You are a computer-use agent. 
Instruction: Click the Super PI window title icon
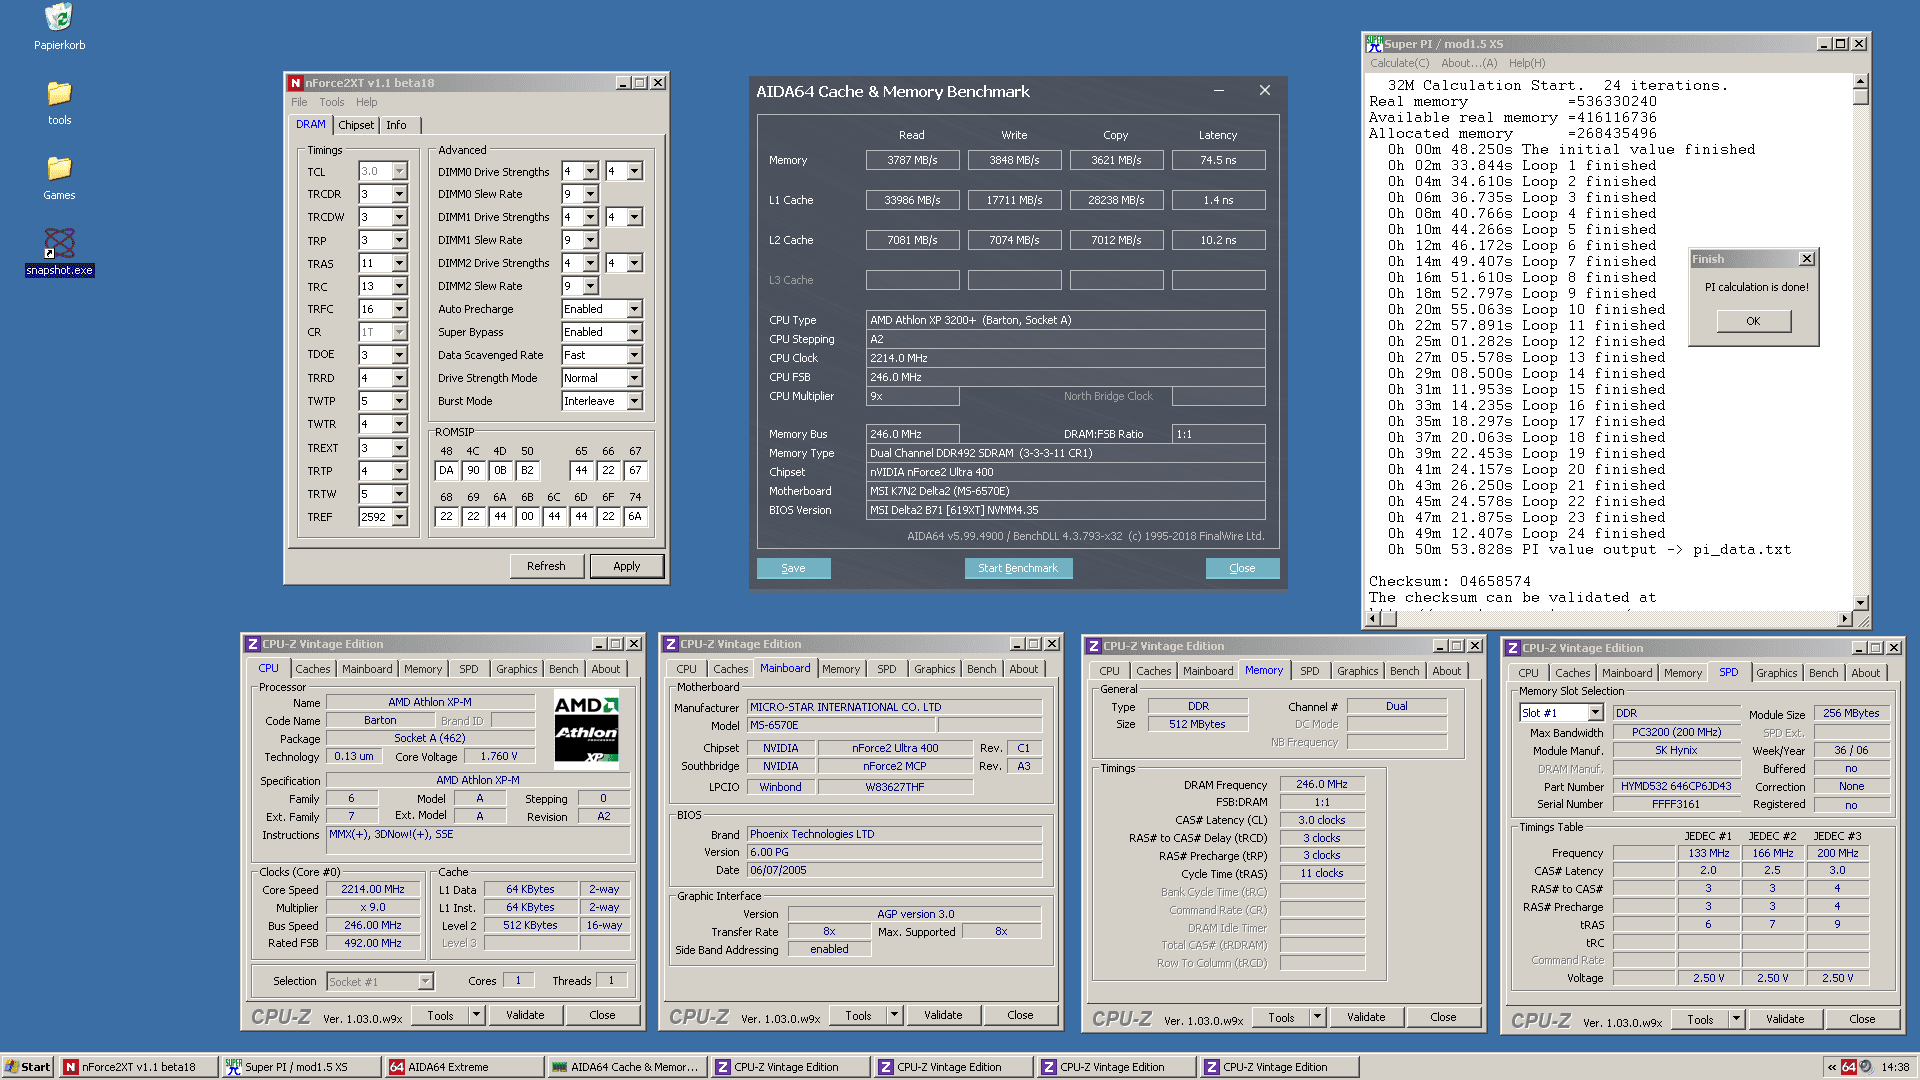point(1374,43)
